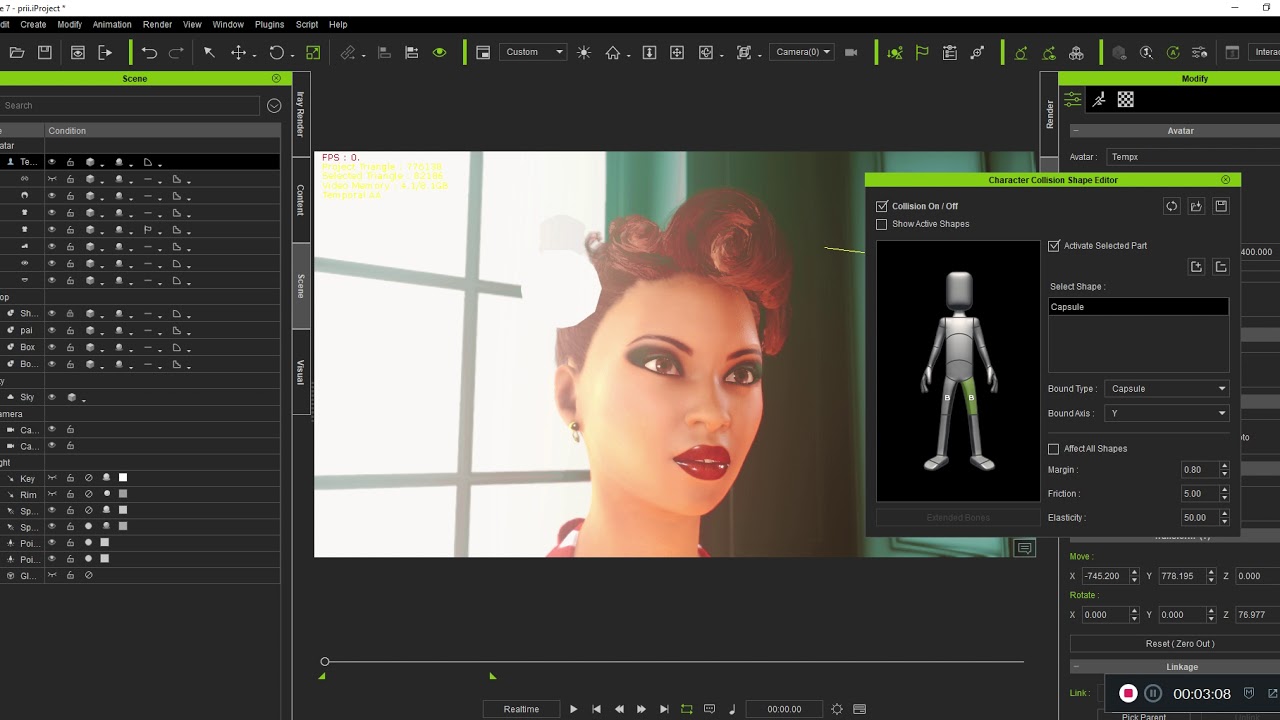
Task: Collapse the Avatar section in Modify panel
Action: pyautogui.click(x=1076, y=130)
